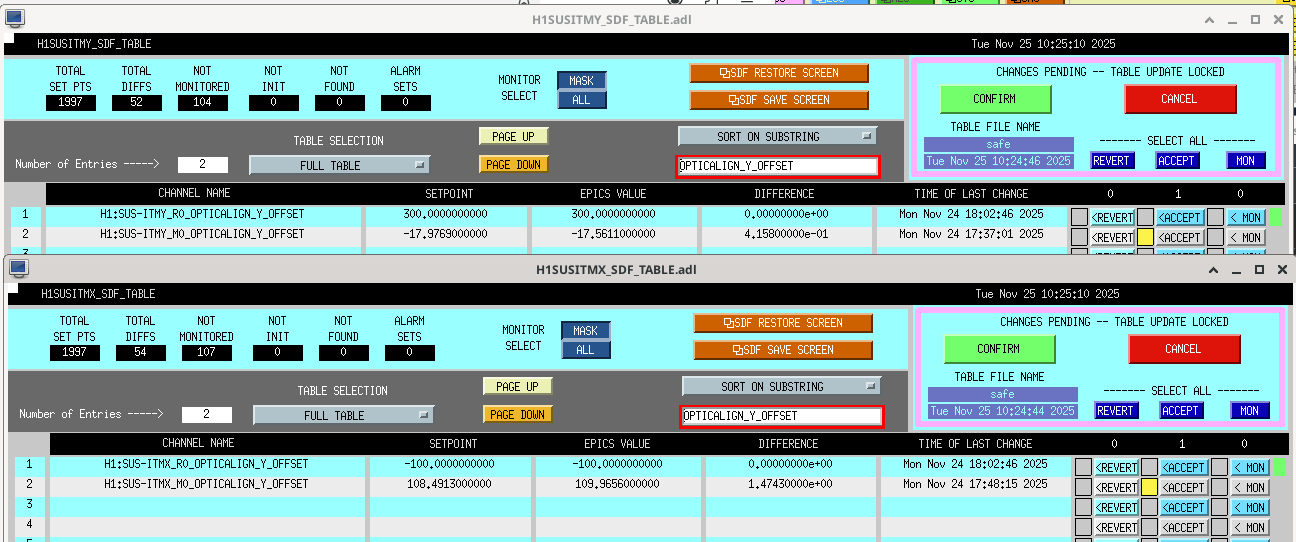This screenshot has width=1296, height=542.
Task: Open SDF SAVE SCREEN in ITMY window
Action: click(x=779, y=100)
